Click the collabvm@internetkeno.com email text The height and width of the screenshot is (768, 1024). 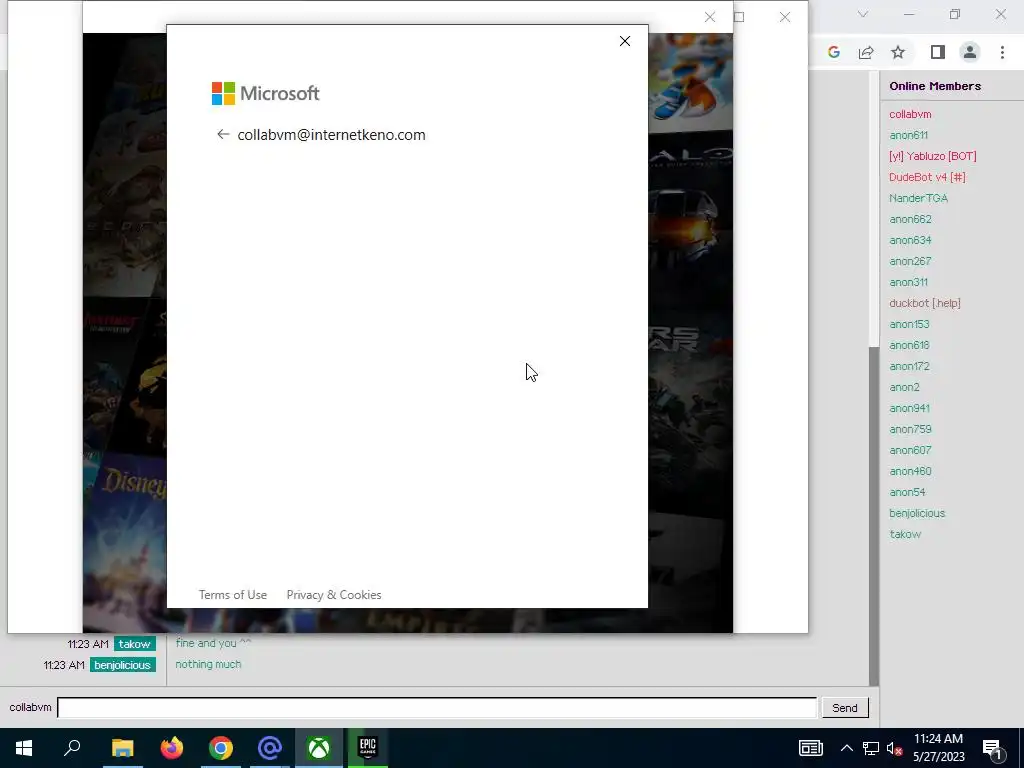point(331,135)
